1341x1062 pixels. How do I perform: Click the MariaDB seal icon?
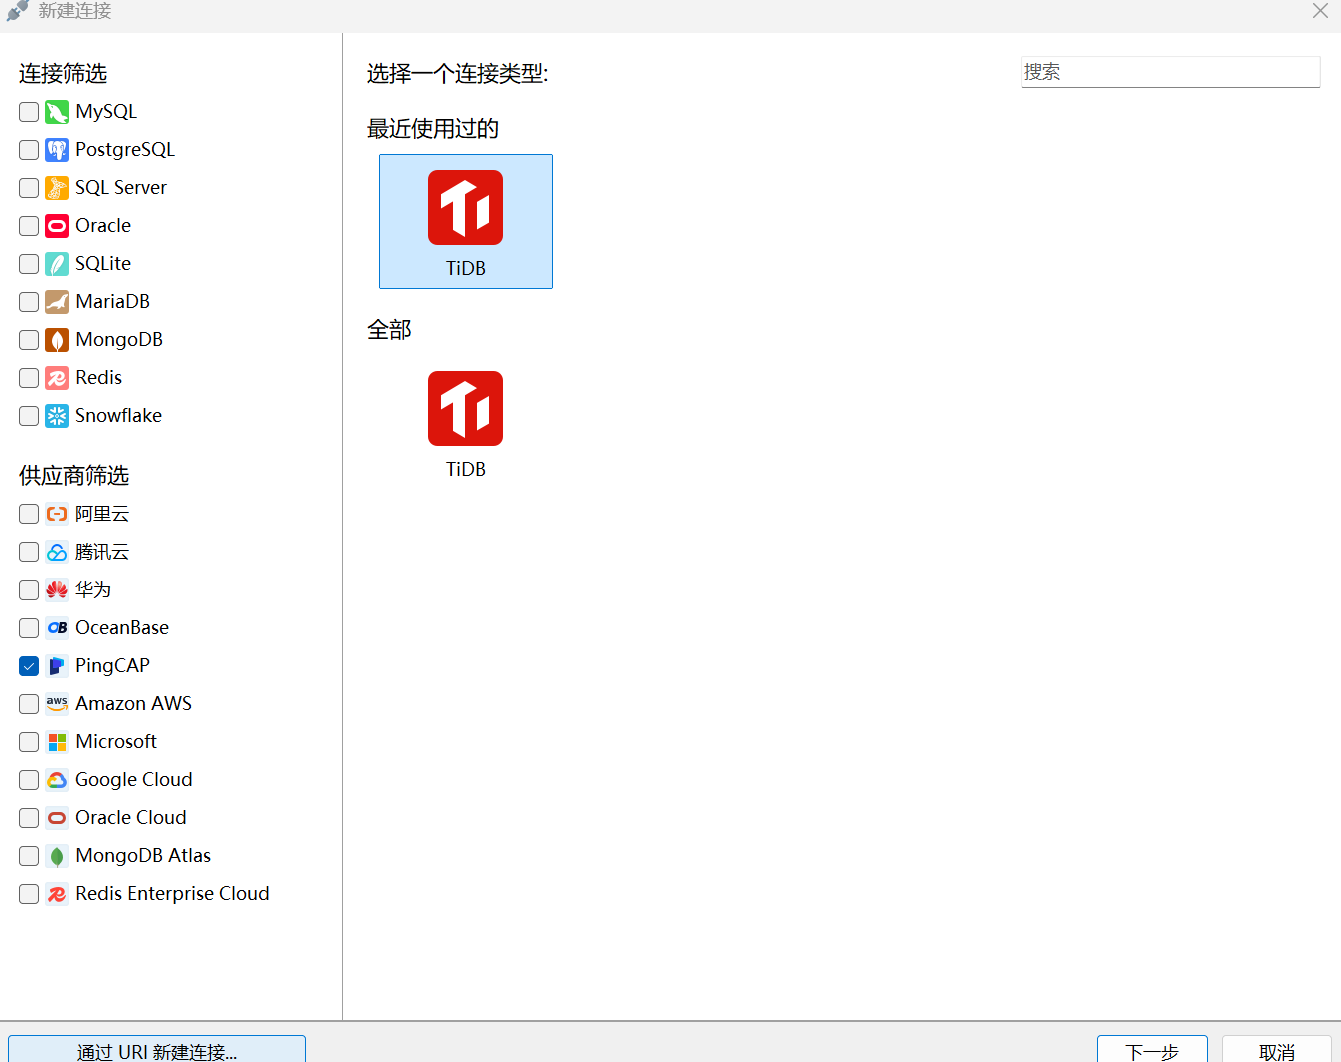[x=57, y=302]
